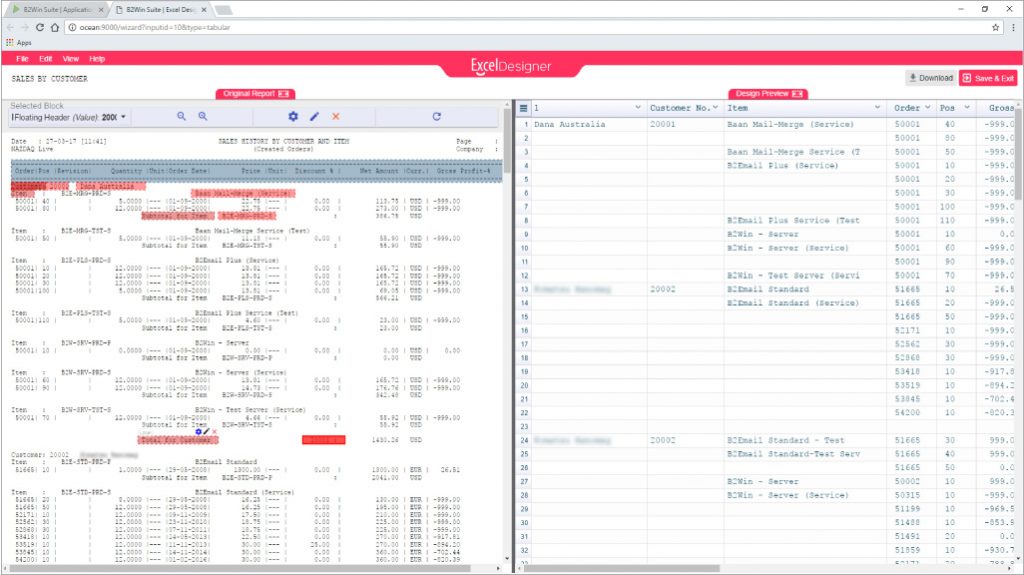Click the Save & Exit button

point(987,78)
